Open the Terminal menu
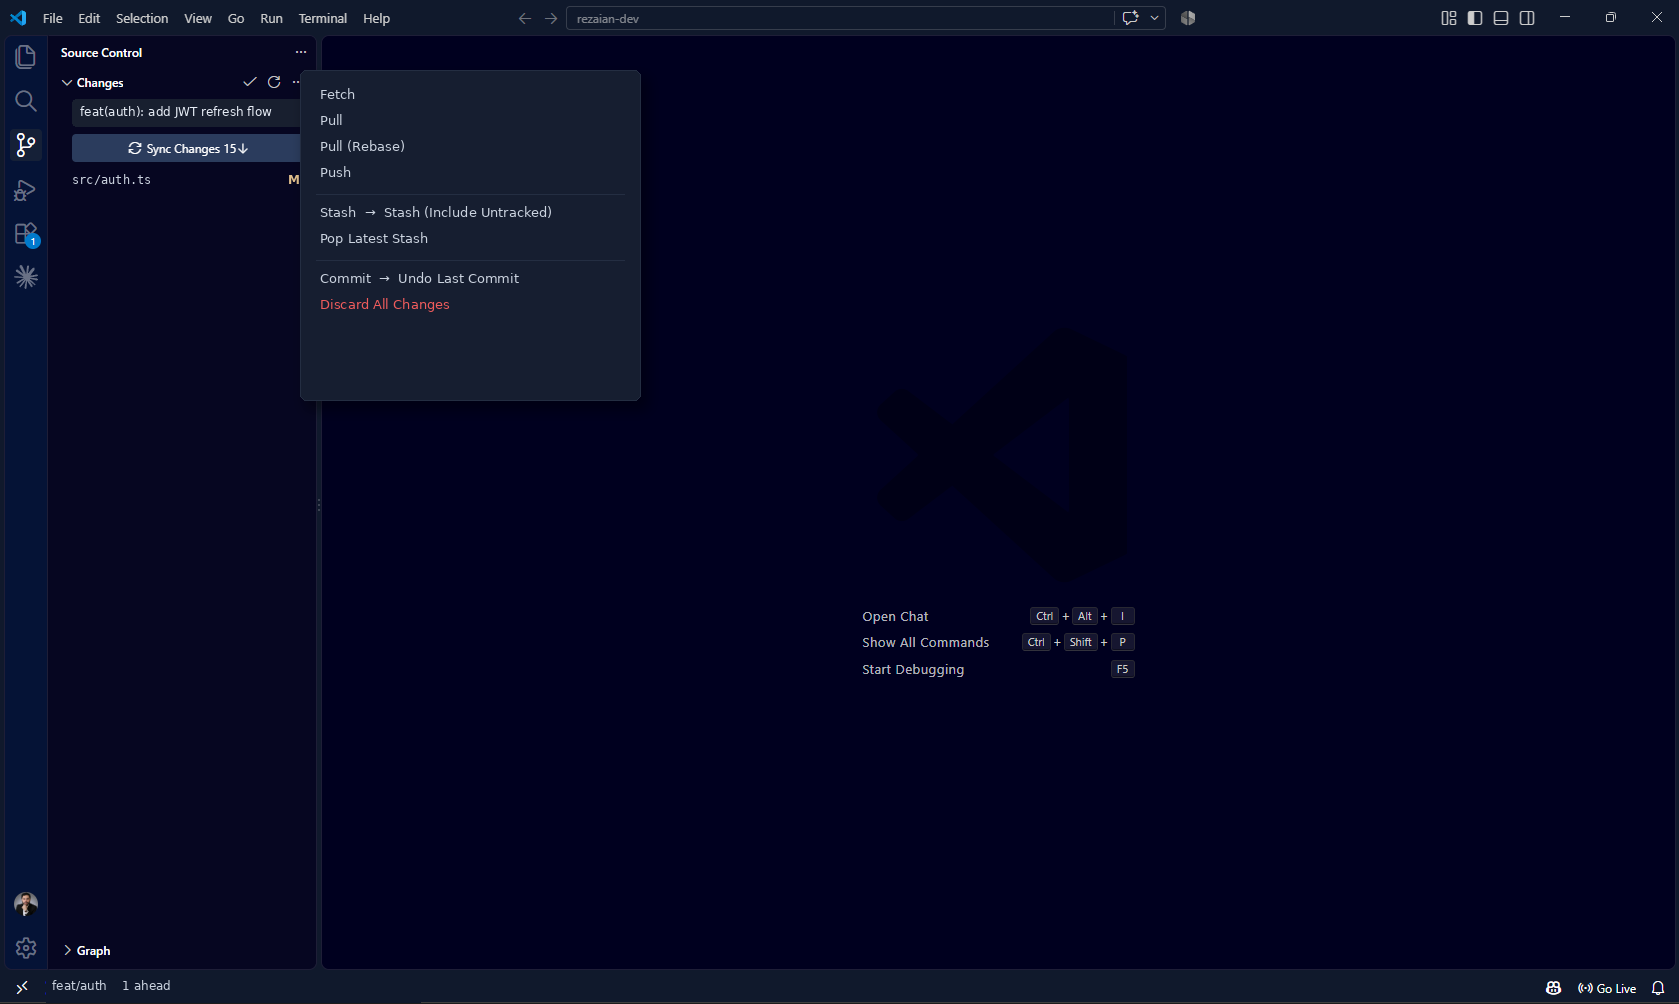 323,18
